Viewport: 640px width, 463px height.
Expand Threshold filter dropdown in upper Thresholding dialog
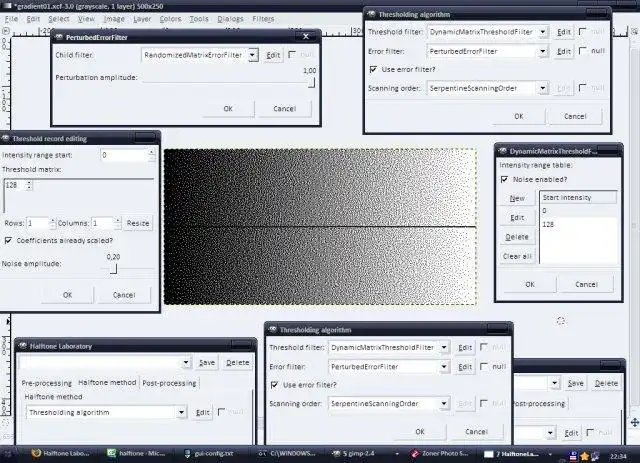point(542,32)
